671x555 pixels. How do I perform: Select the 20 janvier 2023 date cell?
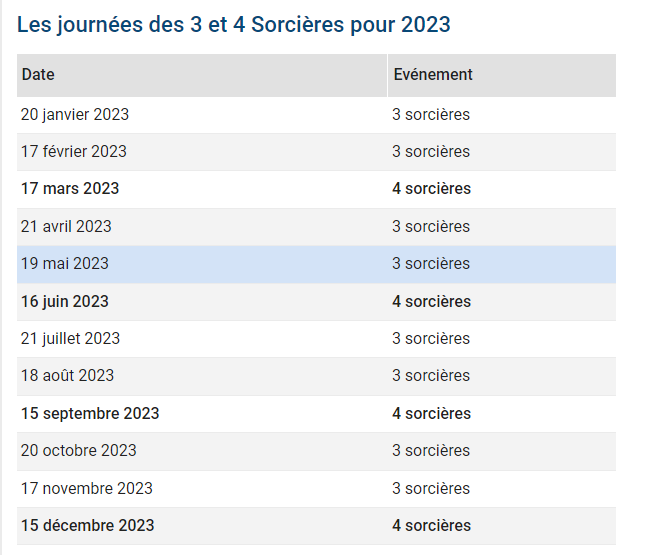(x=75, y=114)
